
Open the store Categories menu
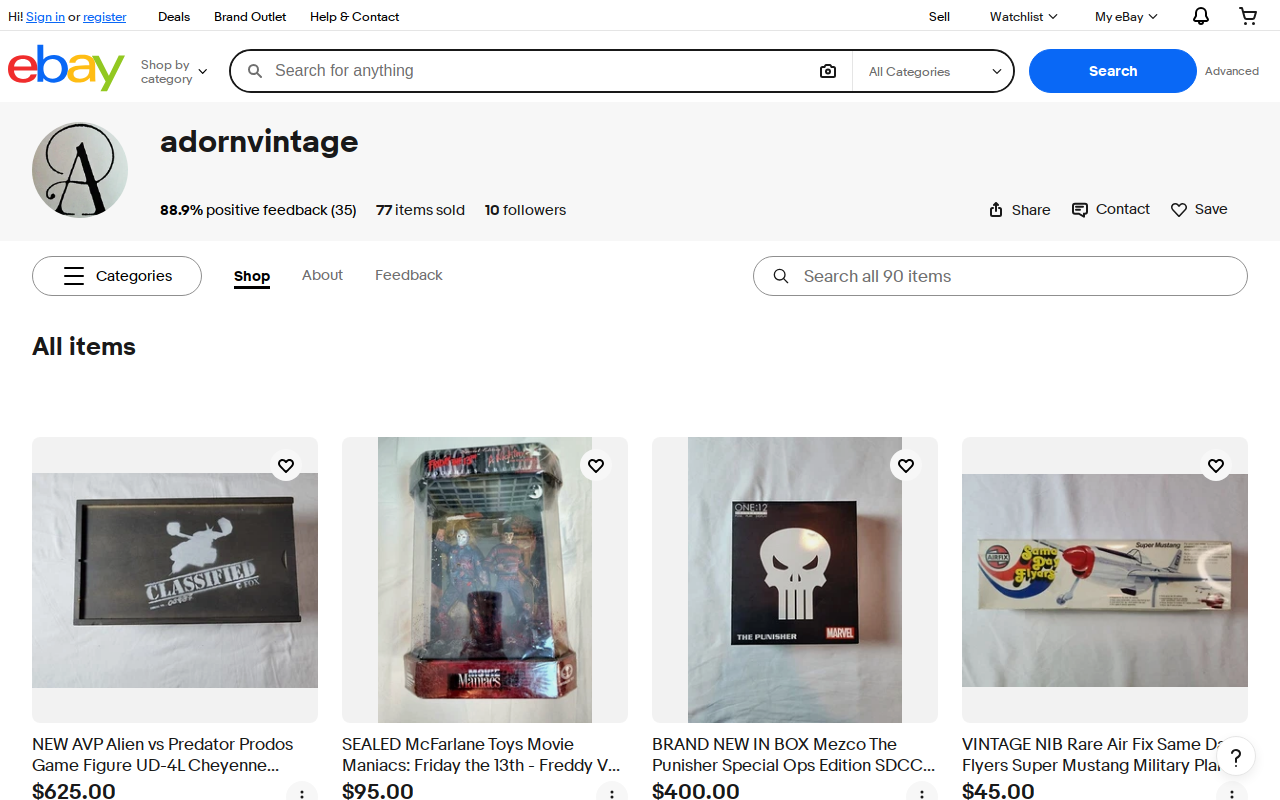pyautogui.click(x=117, y=276)
